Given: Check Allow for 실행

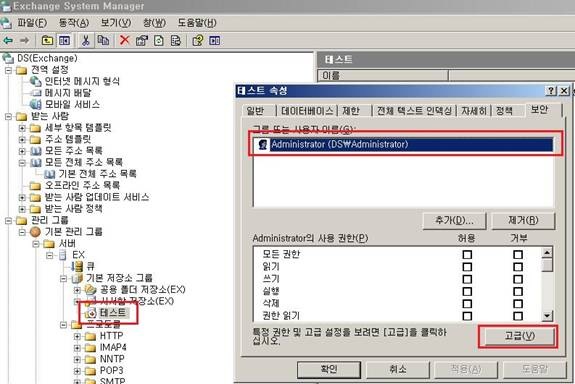Looking at the screenshot, I should 467,292.
